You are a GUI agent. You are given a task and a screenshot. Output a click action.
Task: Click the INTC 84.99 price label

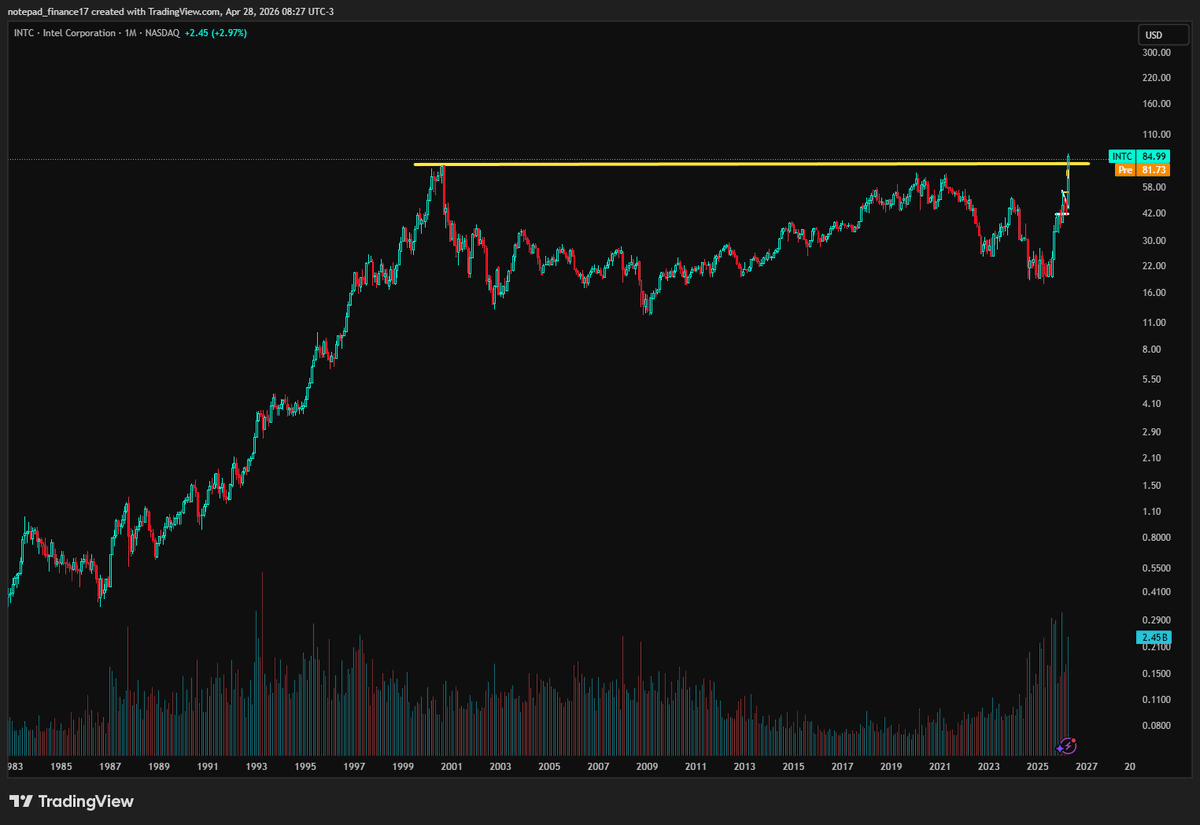pos(1139,157)
